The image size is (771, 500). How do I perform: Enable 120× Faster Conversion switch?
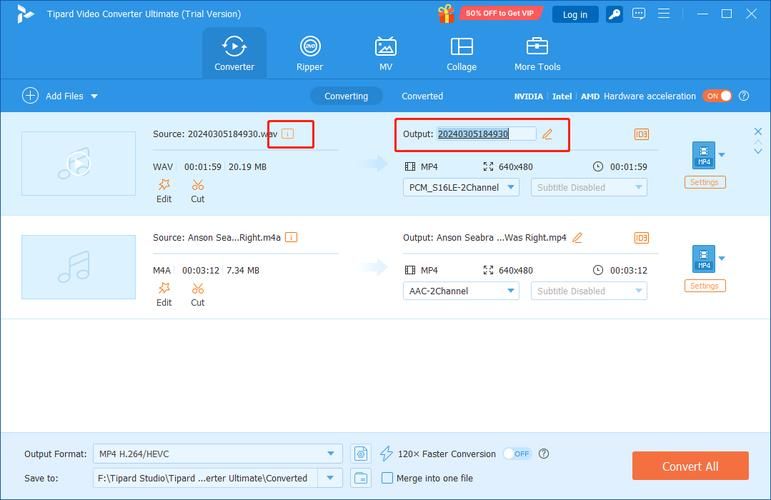coord(516,453)
